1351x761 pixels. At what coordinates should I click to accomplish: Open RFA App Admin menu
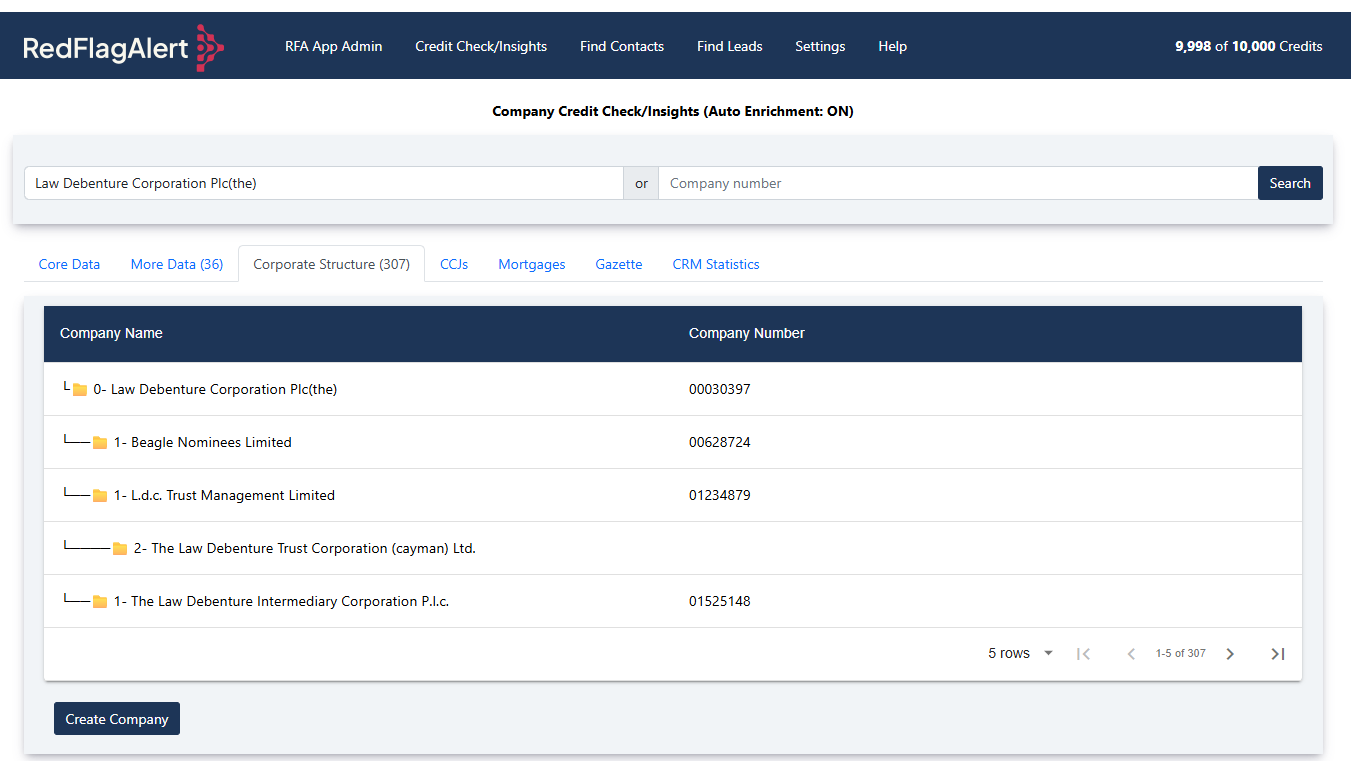tap(334, 46)
